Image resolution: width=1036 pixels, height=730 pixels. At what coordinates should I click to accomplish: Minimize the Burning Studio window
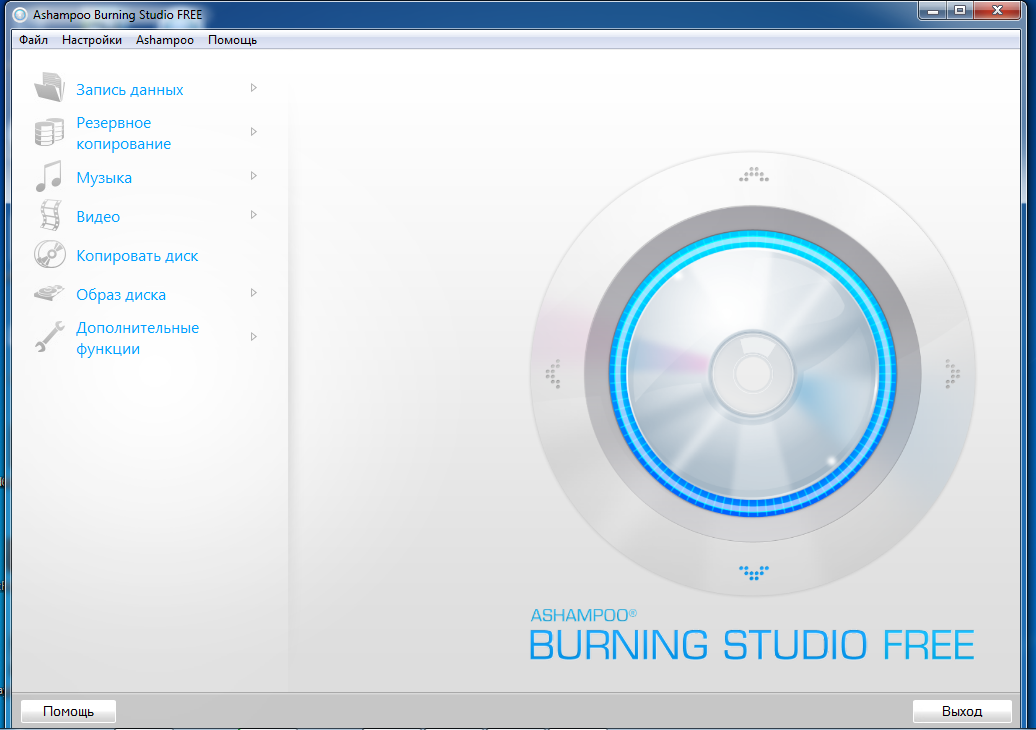[933, 11]
